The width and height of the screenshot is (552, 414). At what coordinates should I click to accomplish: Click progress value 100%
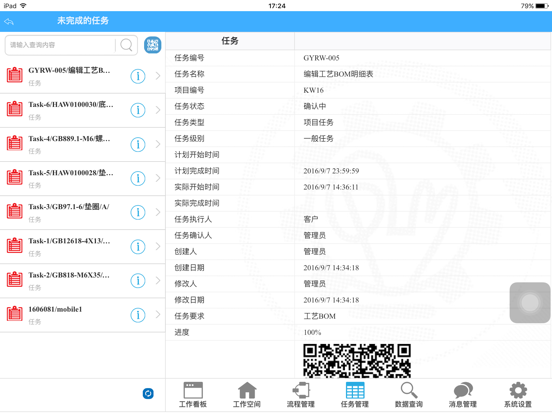point(312,332)
